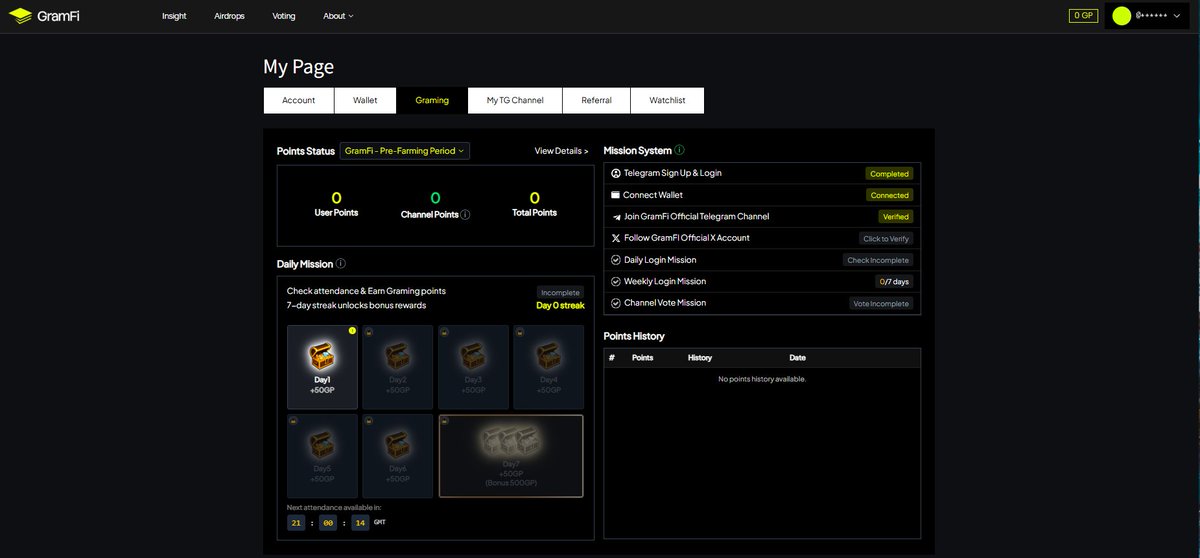Click the Day5 treasure chest

point(321,444)
